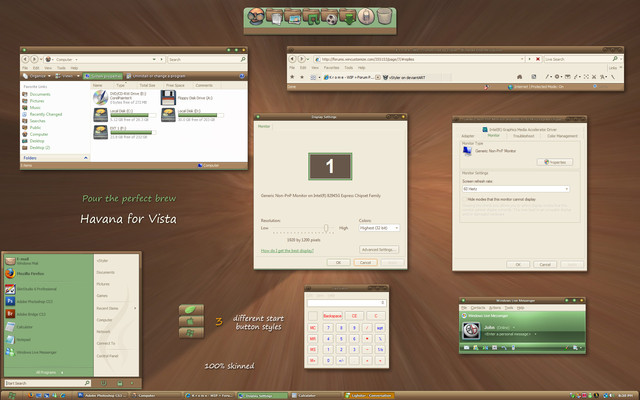The width and height of the screenshot is (640, 400).
Task: Collapse the Folders pane chevron in explorer
Action: [x=86, y=158]
